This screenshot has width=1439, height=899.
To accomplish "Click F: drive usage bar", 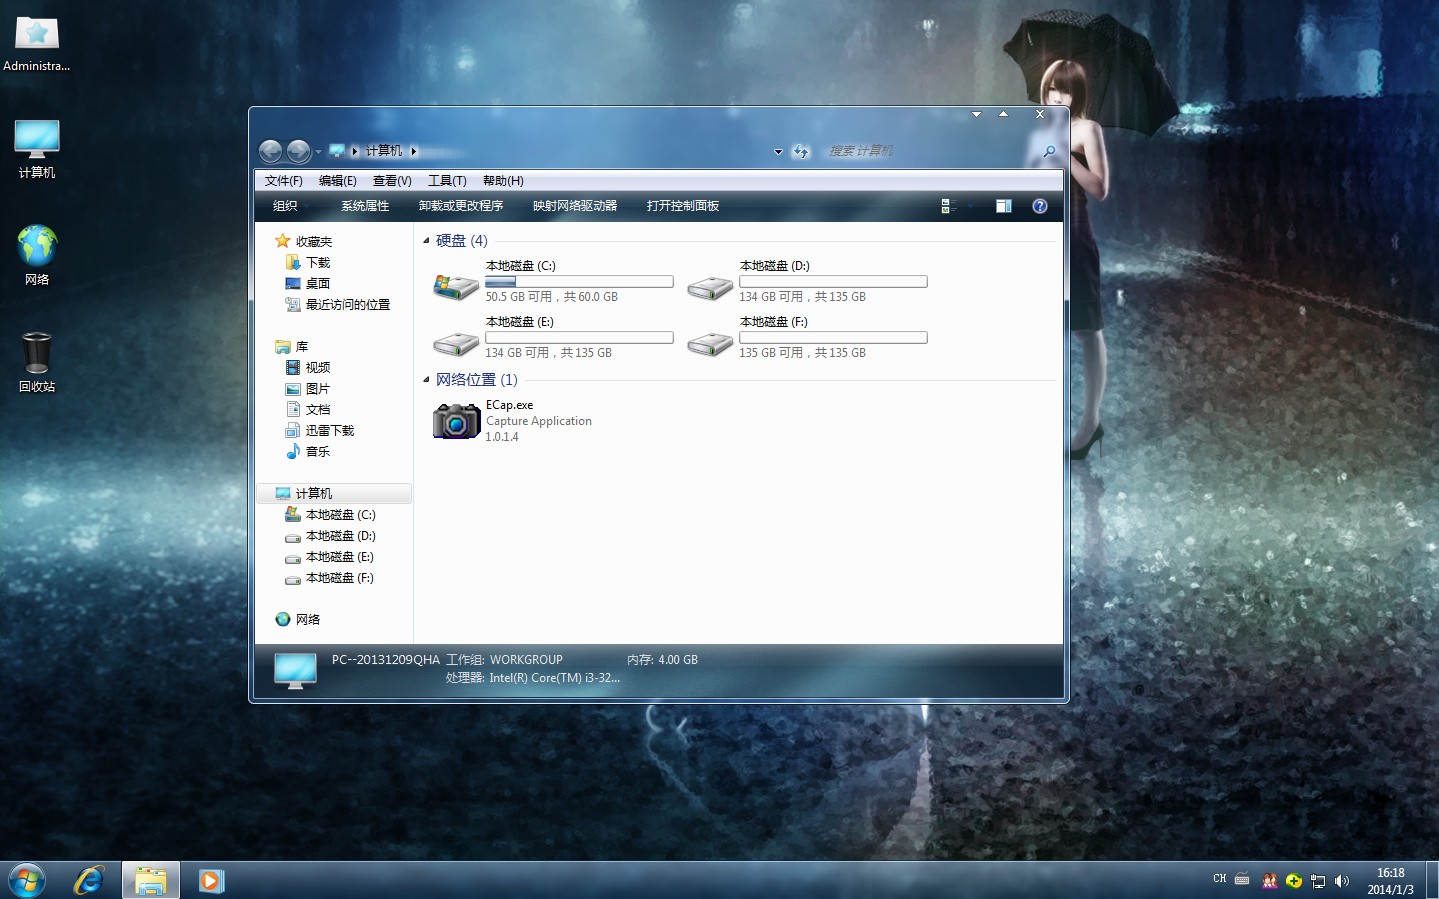I will pos(833,338).
